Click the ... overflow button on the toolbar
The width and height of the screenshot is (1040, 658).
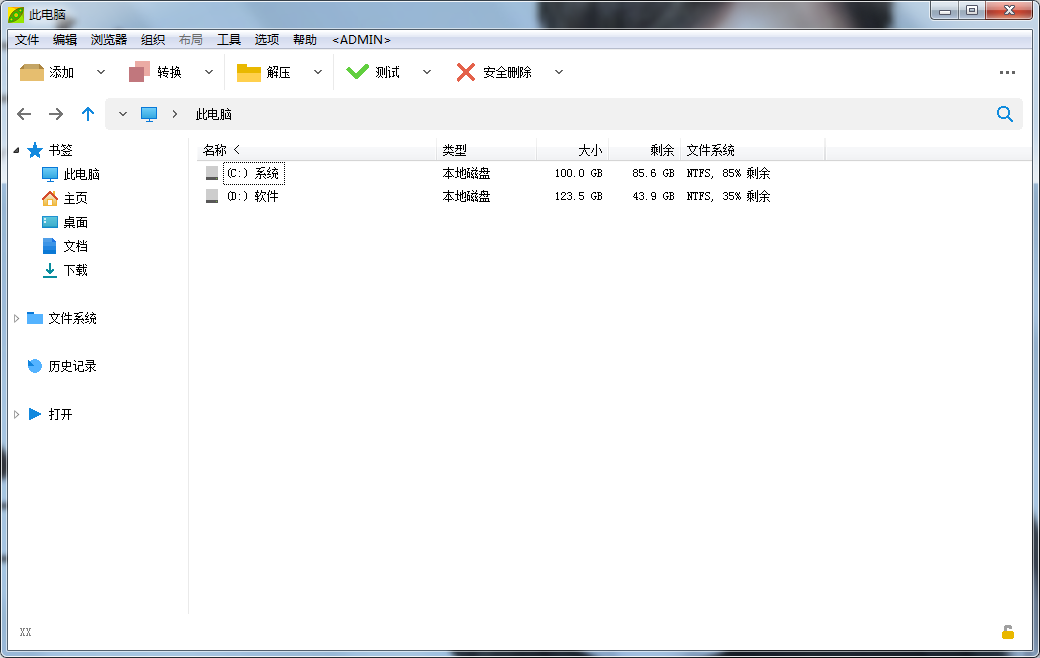click(1006, 71)
